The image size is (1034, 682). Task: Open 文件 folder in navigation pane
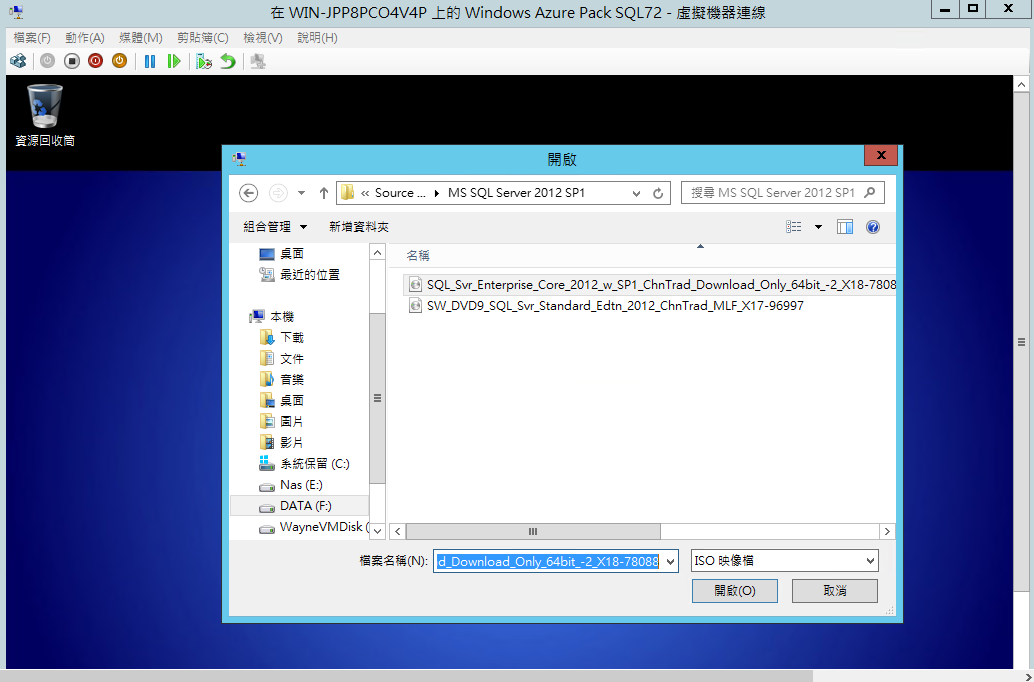coord(282,358)
